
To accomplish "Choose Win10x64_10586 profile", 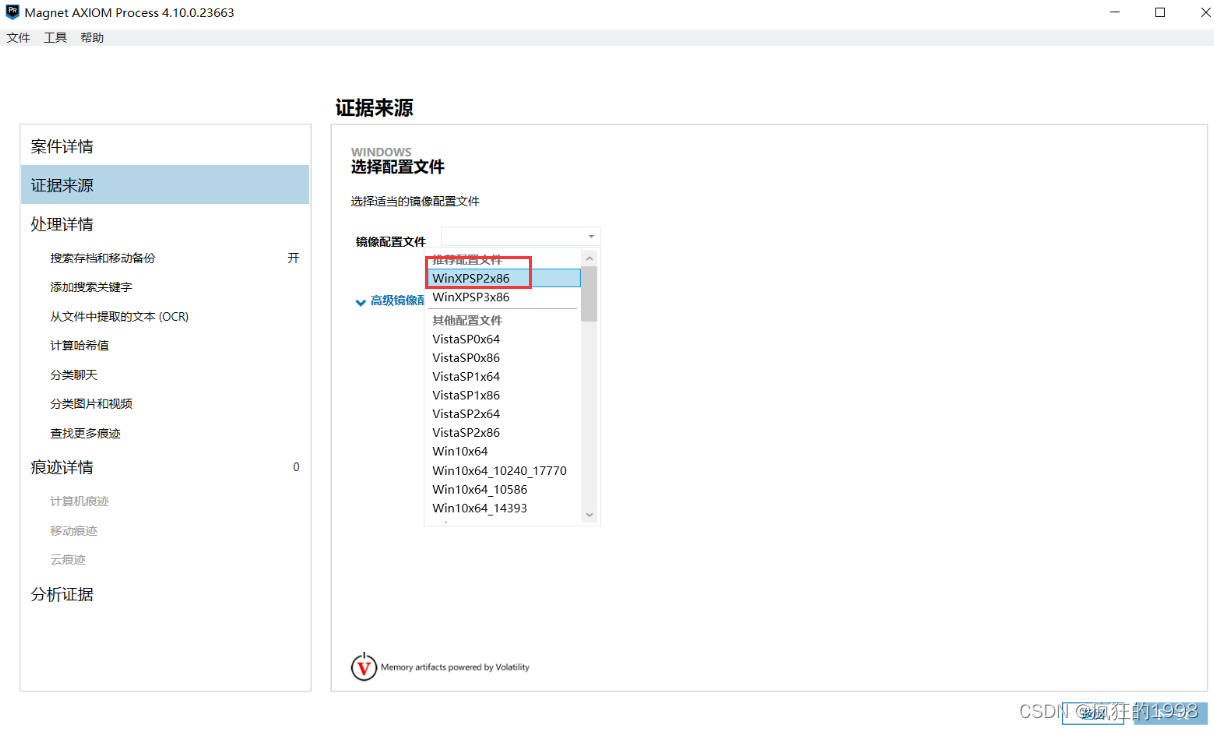I will 503,489.
